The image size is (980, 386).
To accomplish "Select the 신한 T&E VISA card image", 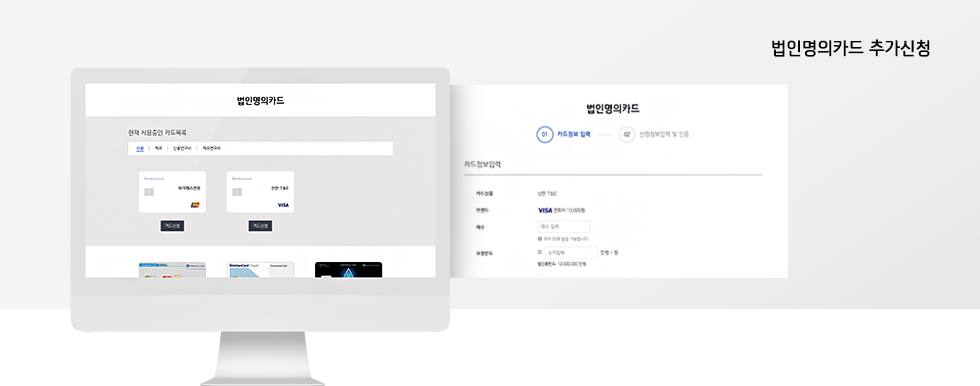I will click(x=260, y=192).
